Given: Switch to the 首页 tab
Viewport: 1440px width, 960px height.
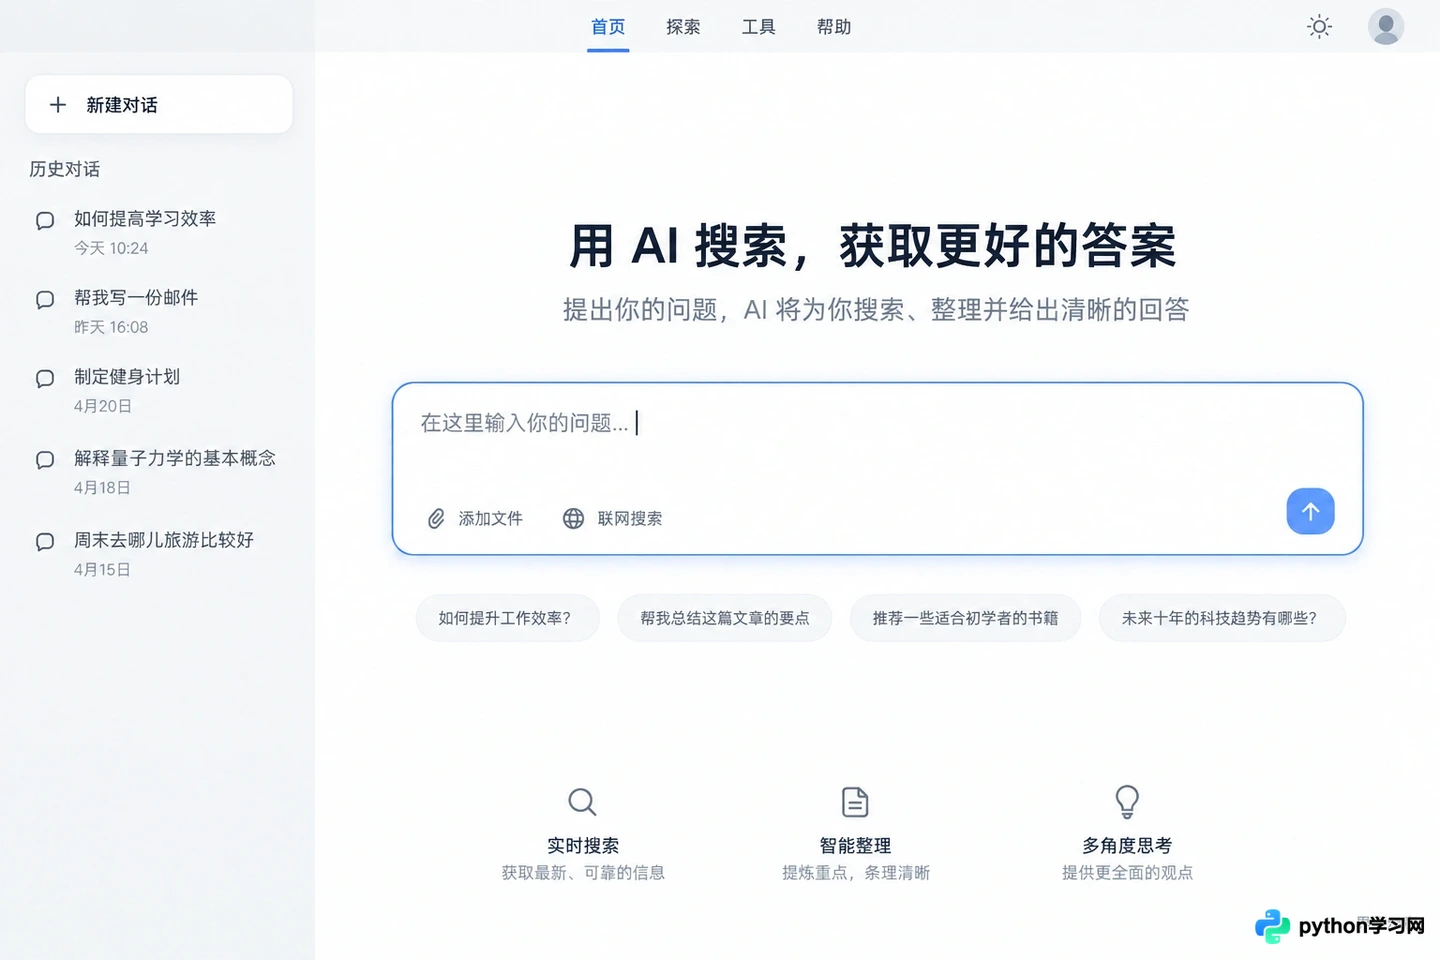Looking at the screenshot, I should [608, 27].
